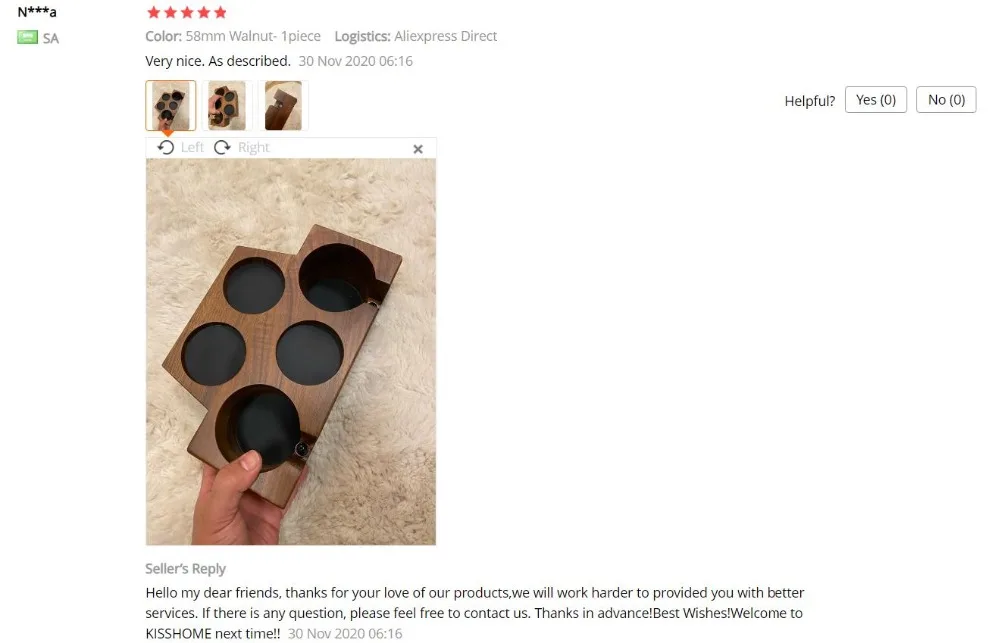Close the enlarged review photo preview
1000x643 pixels.
(x=418, y=149)
